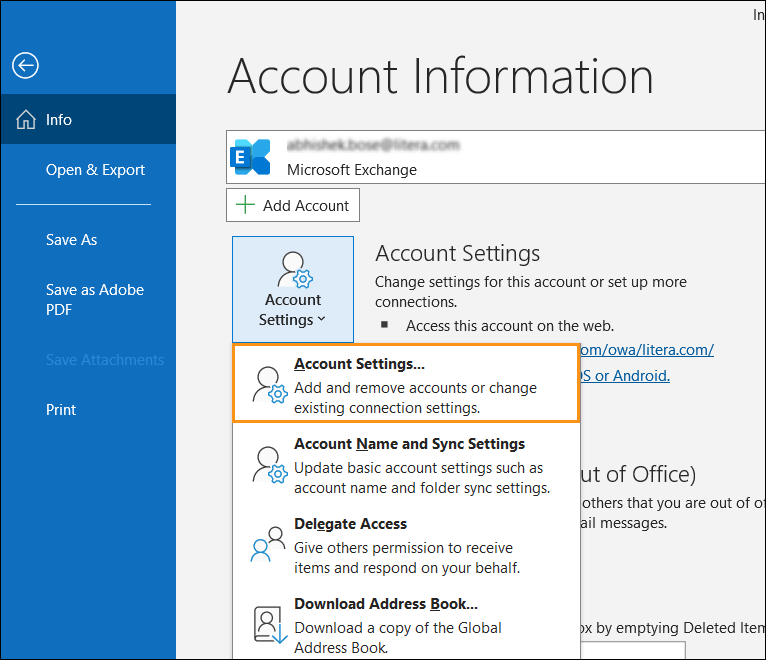The width and height of the screenshot is (766, 660).
Task: Choose Delegate Access from the menu
Action: [406, 545]
